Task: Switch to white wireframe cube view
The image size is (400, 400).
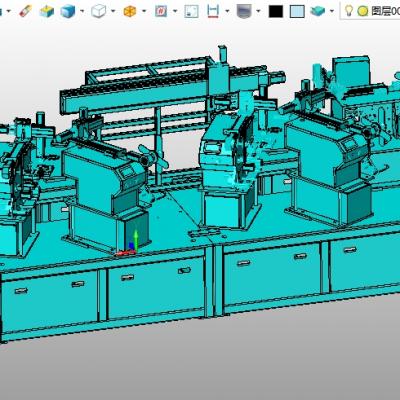Action: pos(99,11)
